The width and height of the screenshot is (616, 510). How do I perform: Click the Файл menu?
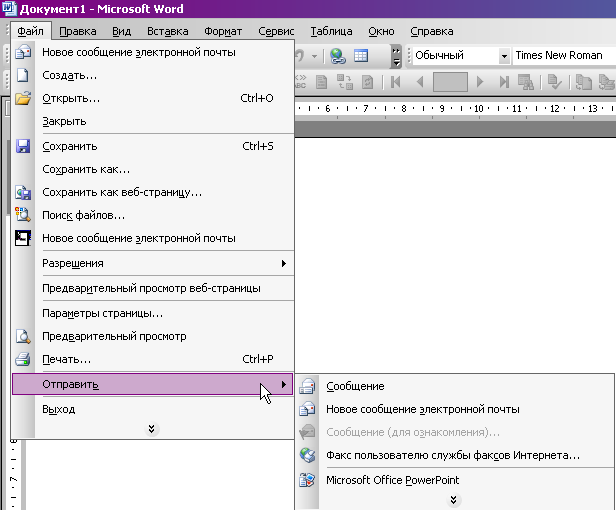31,31
